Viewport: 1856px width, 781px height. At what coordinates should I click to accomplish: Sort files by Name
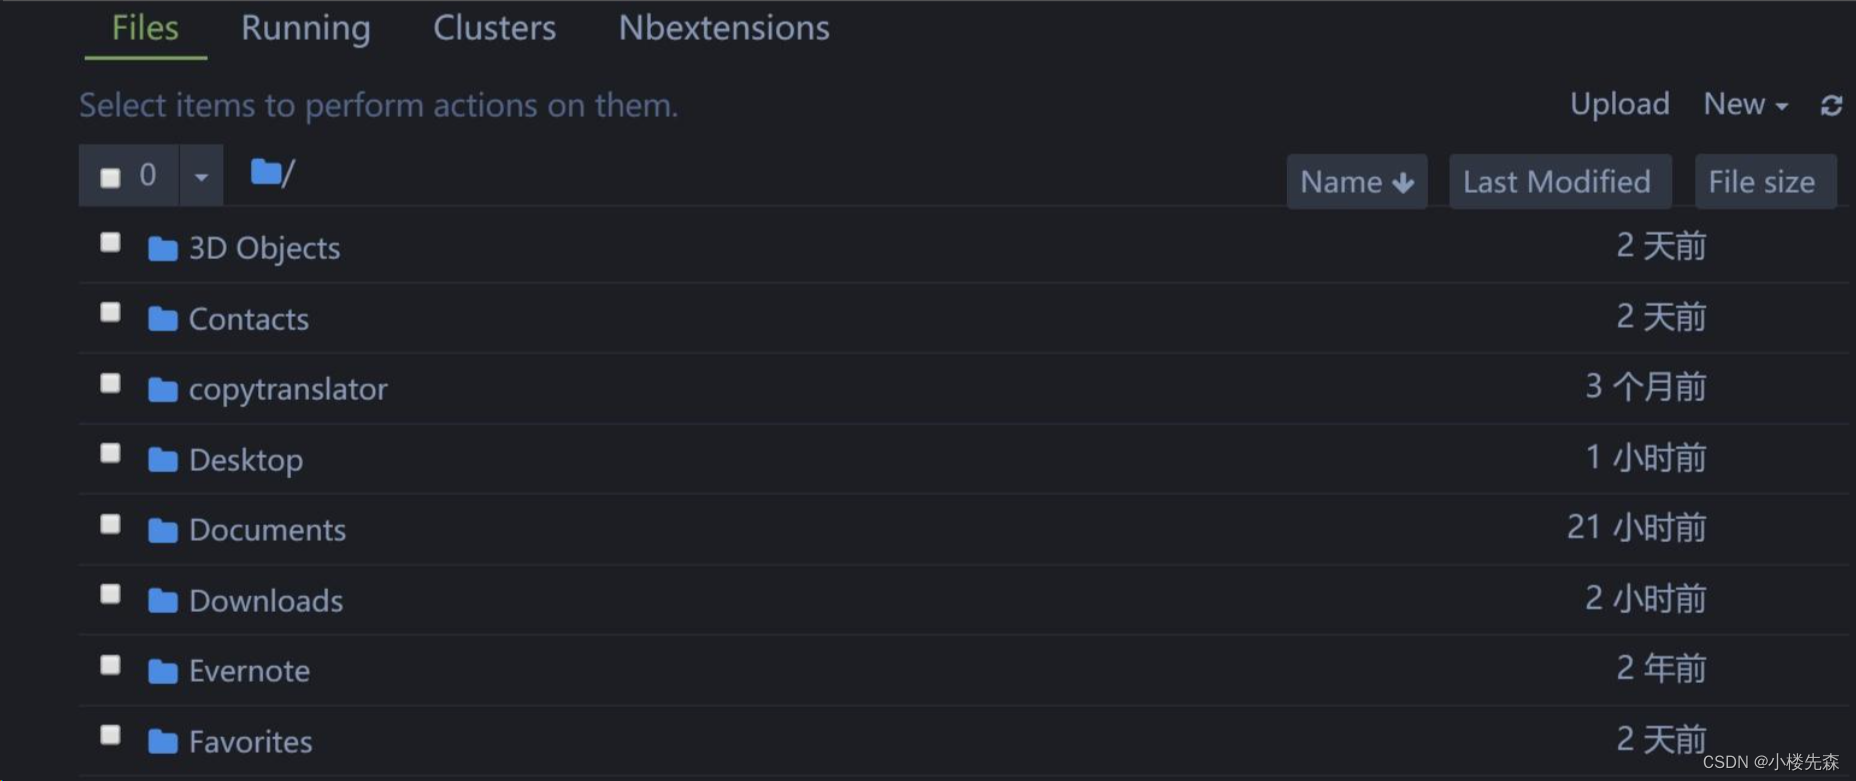tap(1356, 182)
